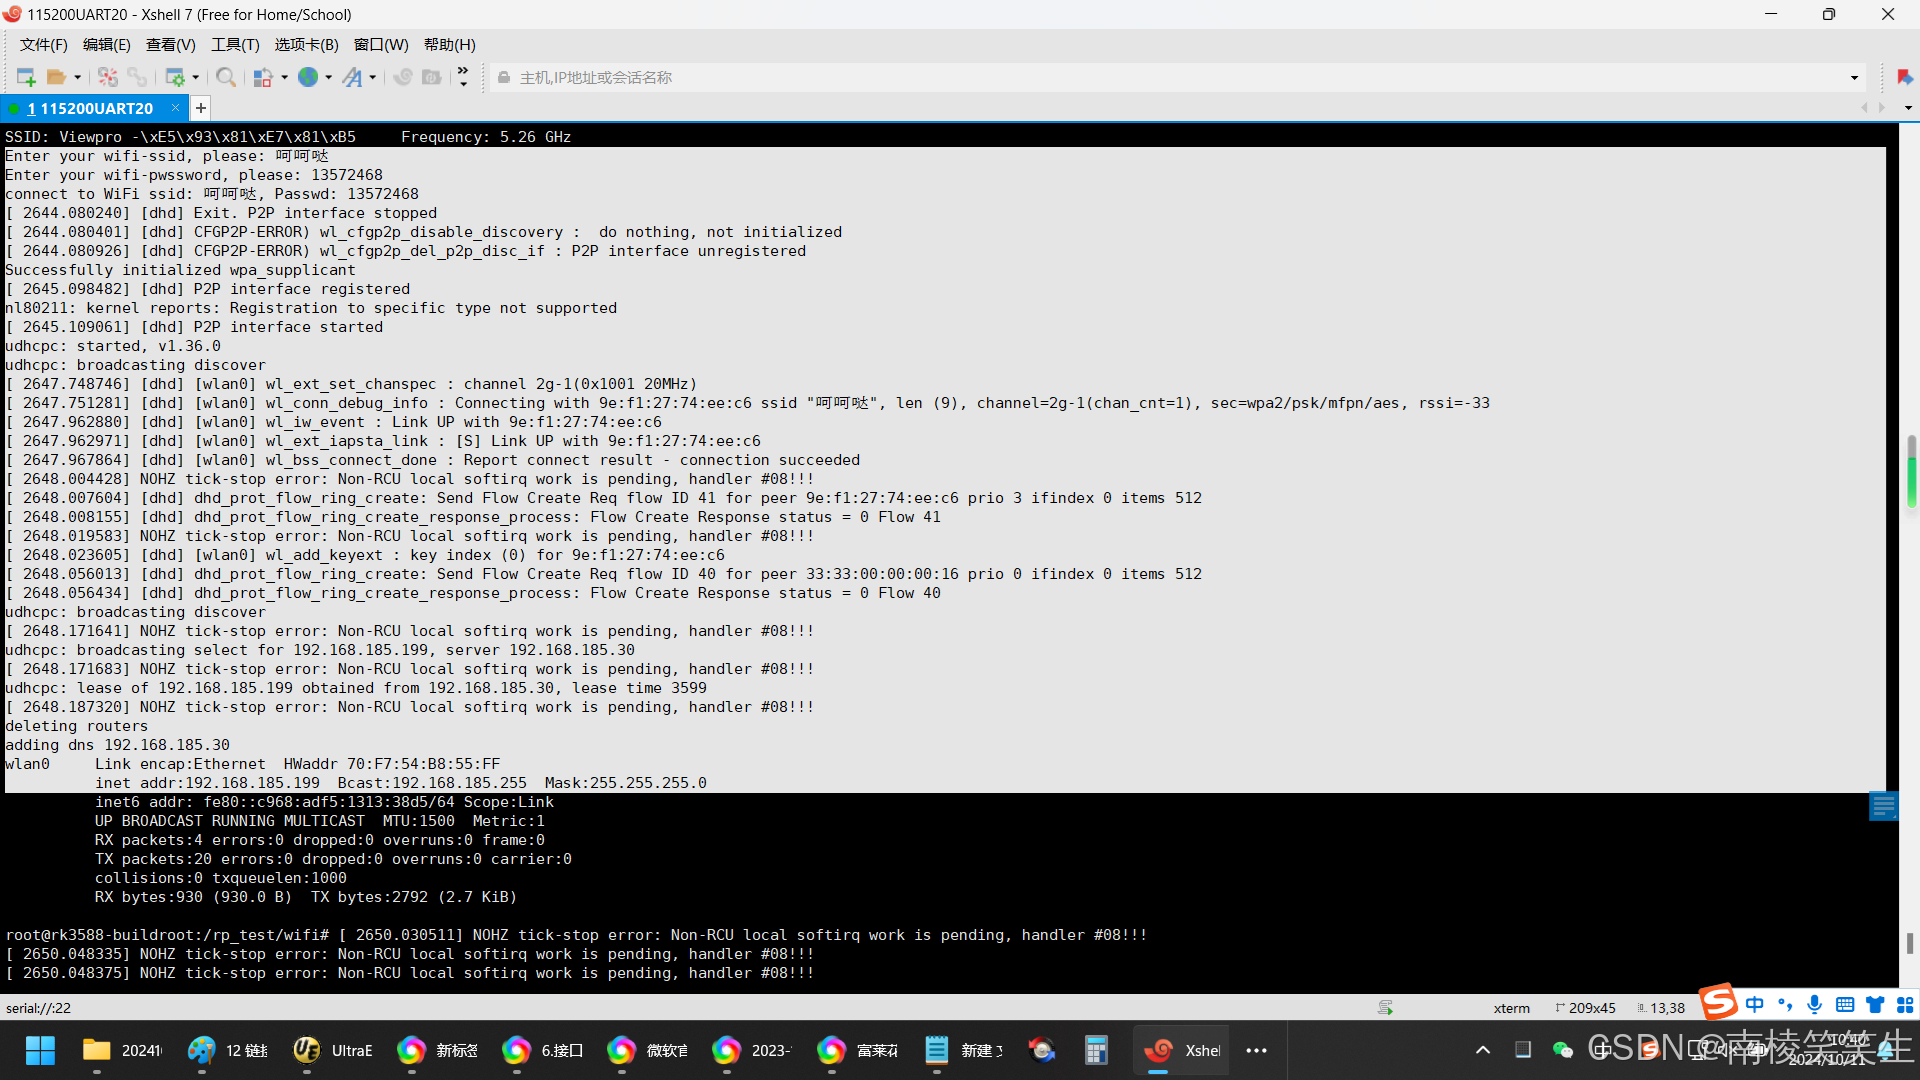
Task: Select the 115200UART20 session tab
Action: pos(90,108)
